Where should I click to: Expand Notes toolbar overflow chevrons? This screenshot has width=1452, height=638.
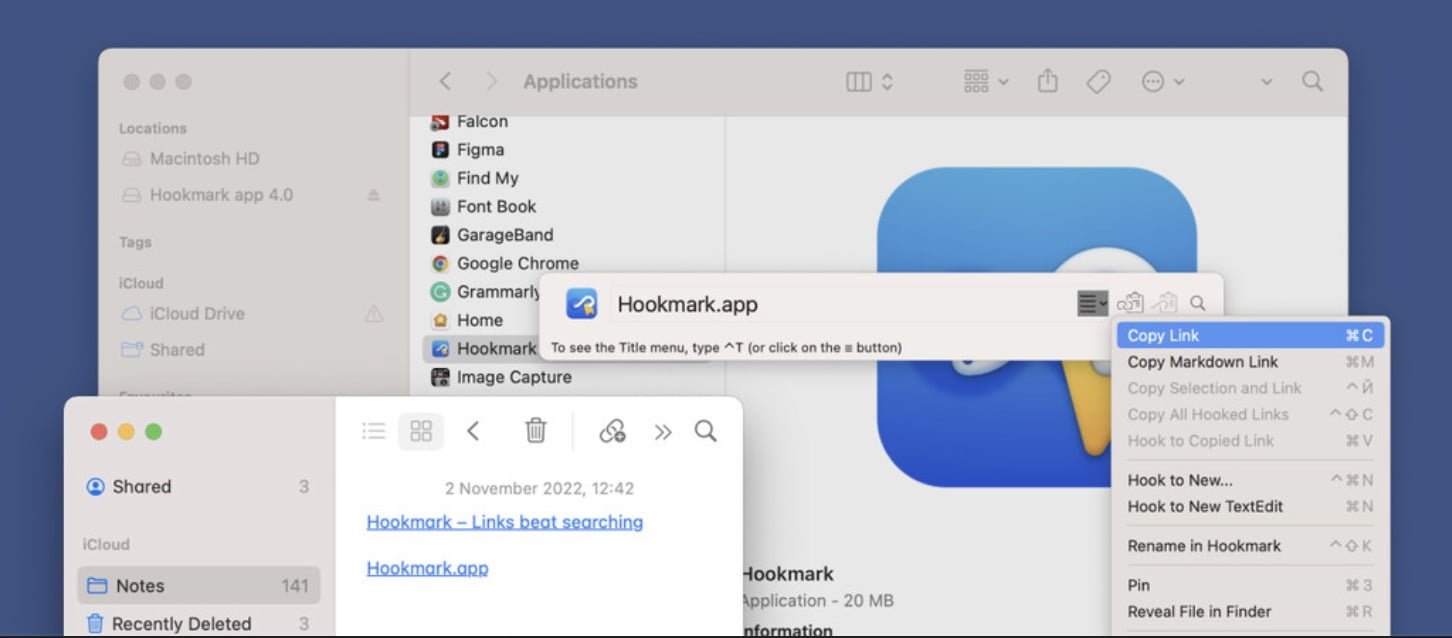pyautogui.click(x=662, y=432)
